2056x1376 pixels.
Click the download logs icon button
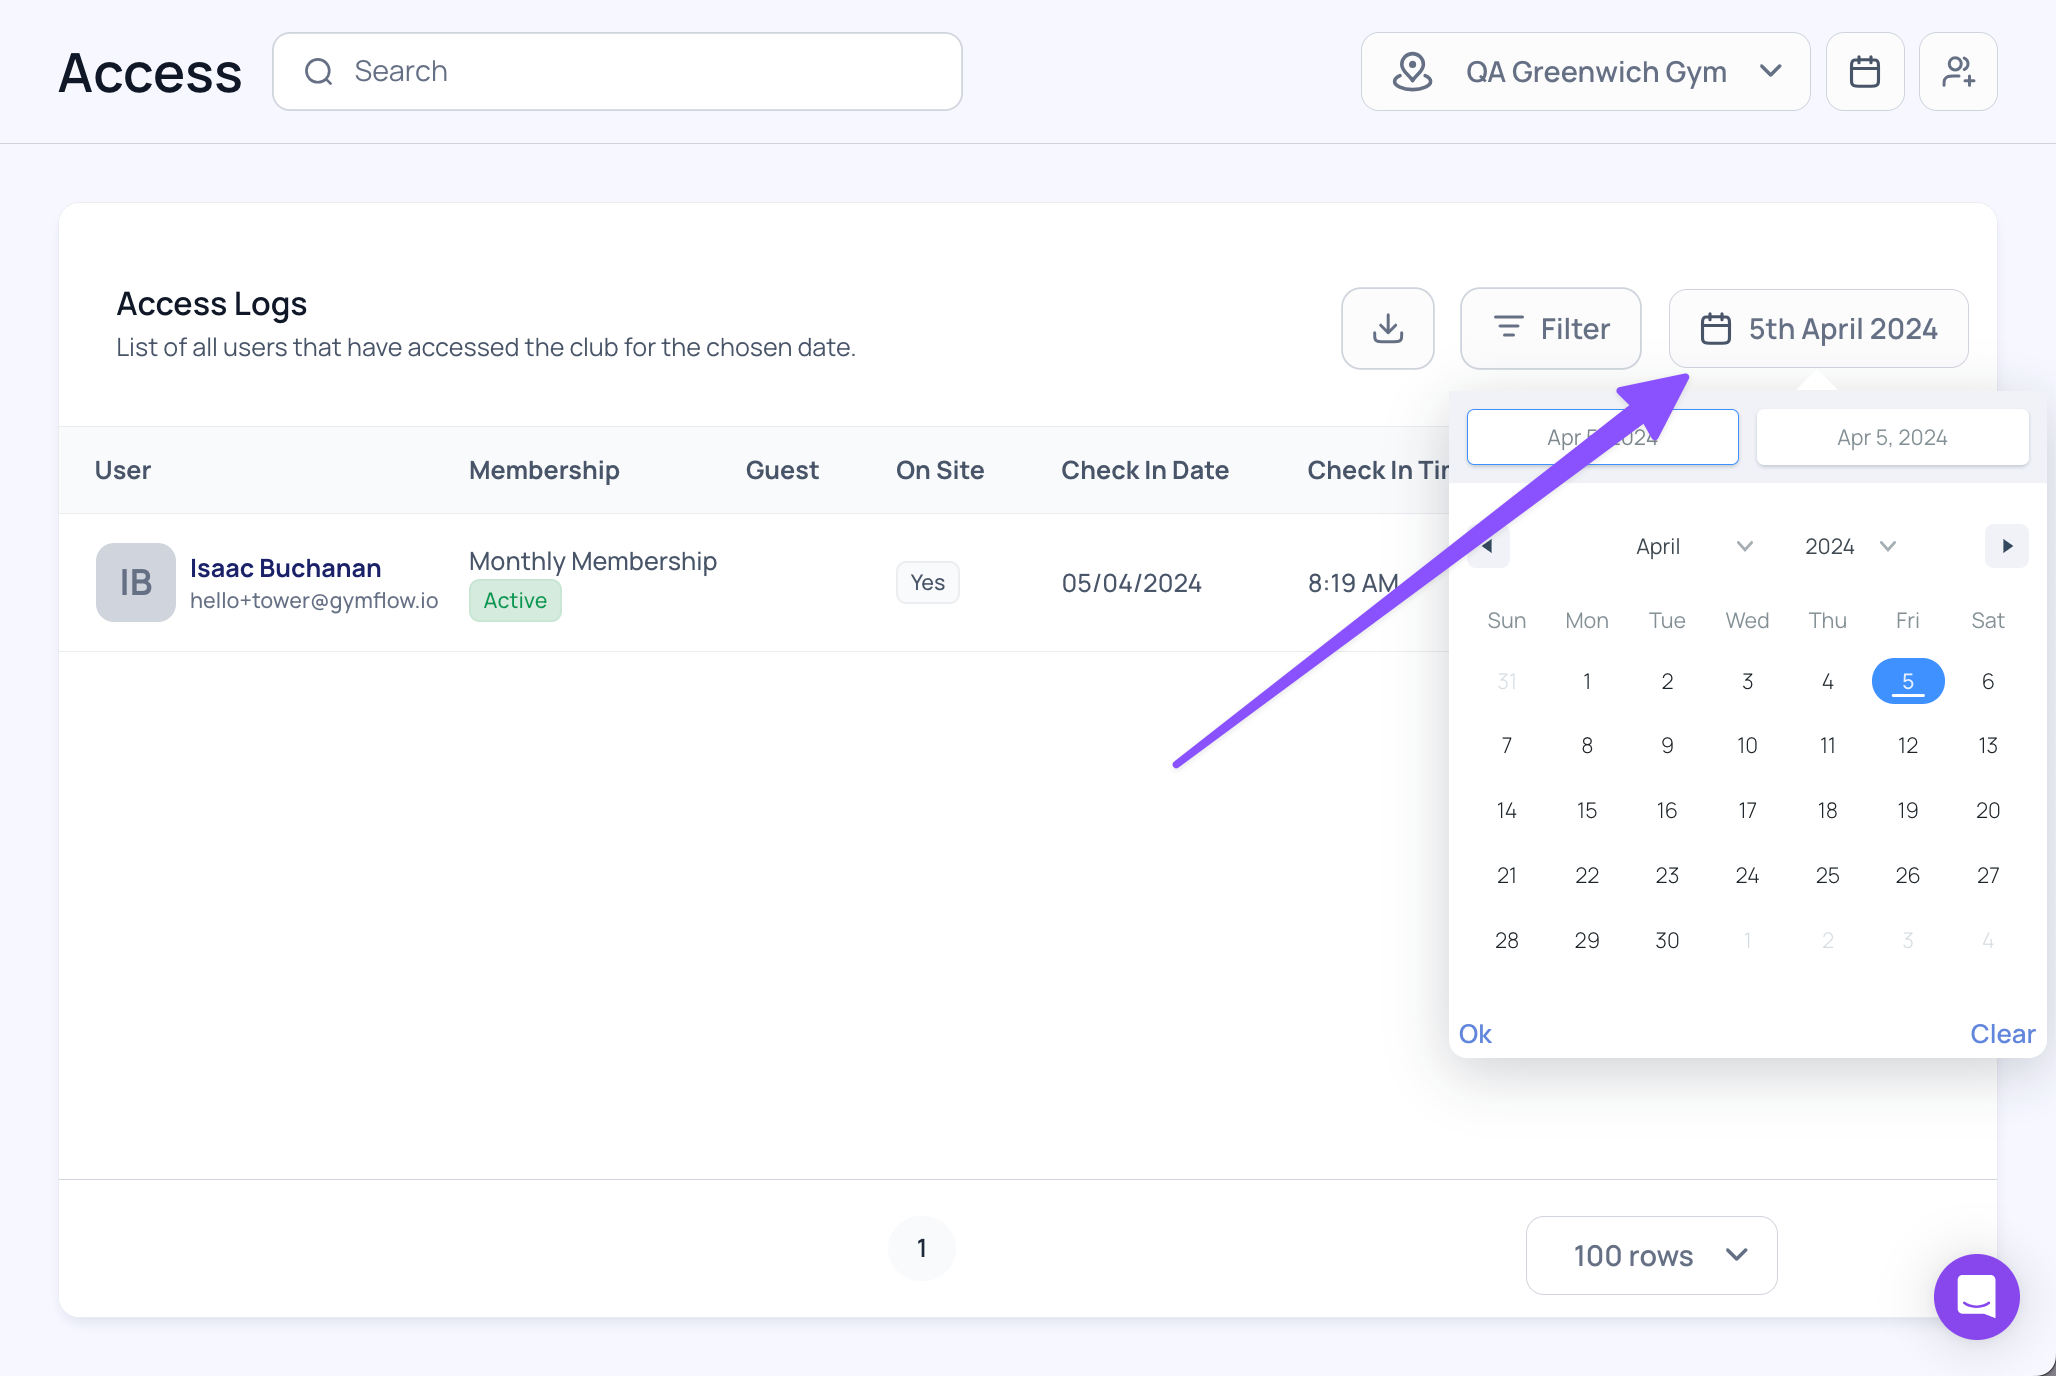(1387, 329)
